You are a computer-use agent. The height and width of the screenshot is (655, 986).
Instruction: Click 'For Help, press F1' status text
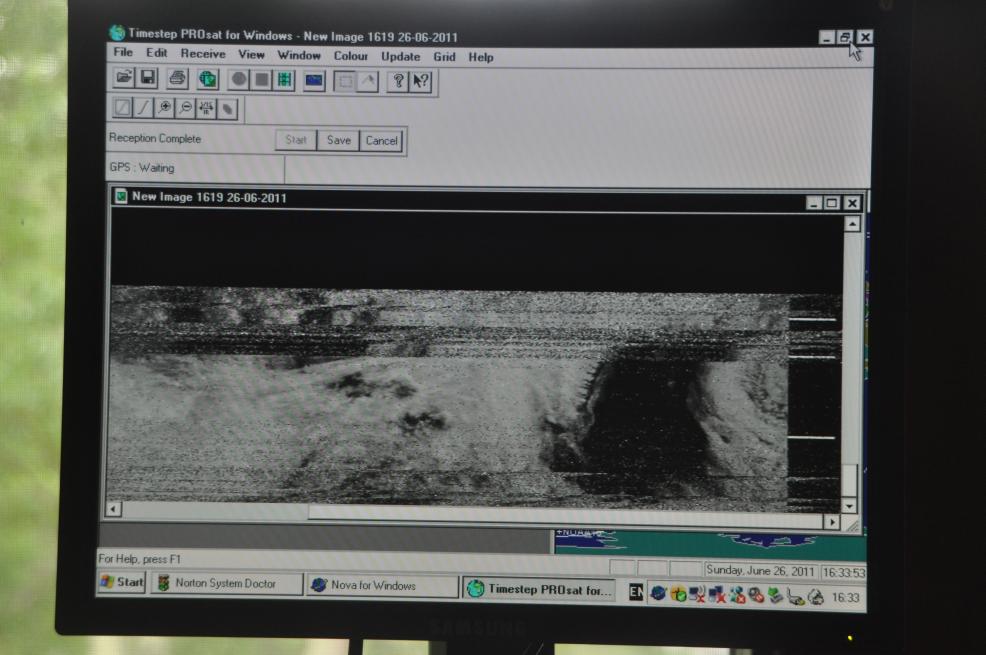point(139,559)
